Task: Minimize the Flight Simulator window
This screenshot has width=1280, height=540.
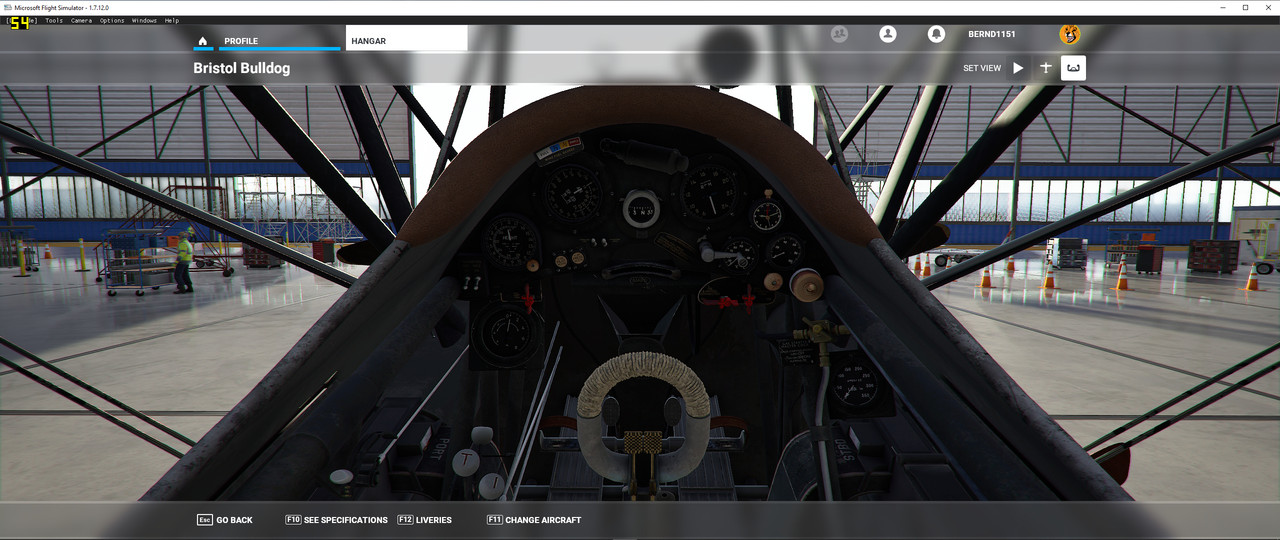Action: coord(1223,7)
